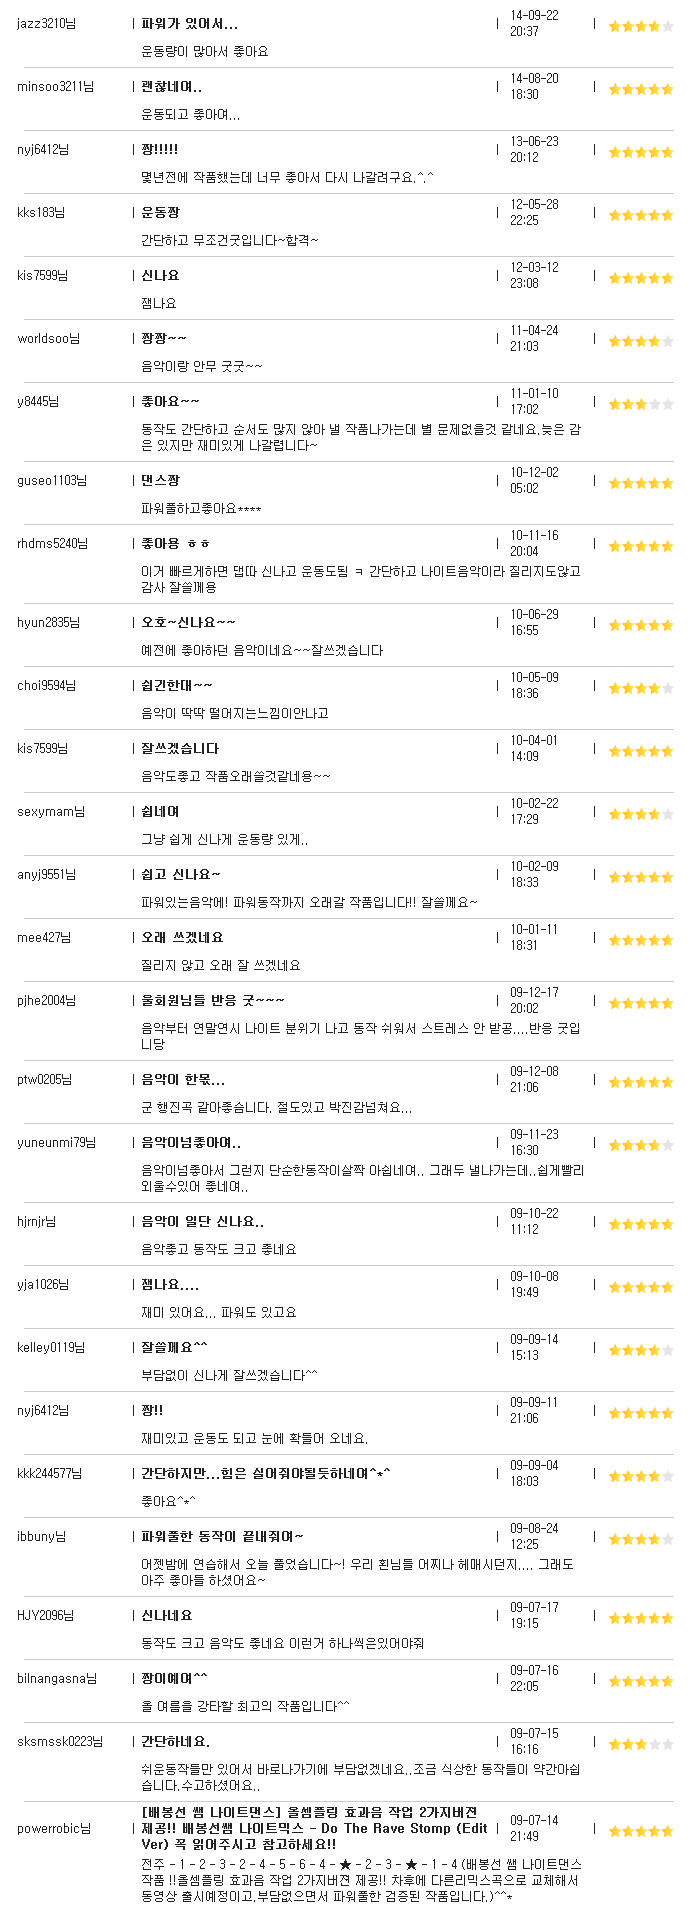Click star rating for ibbuny's review
Viewport: 694px width, 1911px height.
pos(641,1539)
